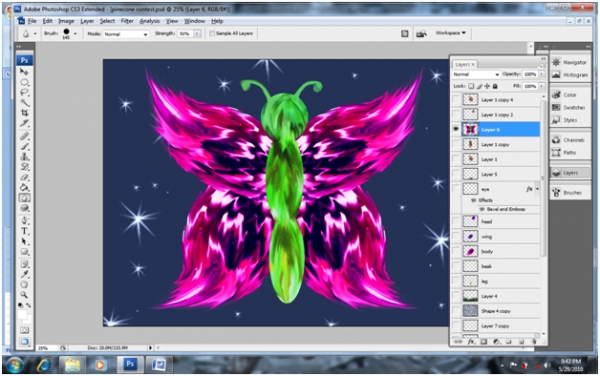Toggle Quick Mask mode in toolbox
The height and width of the screenshot is (376, 600).
point(24,330)
